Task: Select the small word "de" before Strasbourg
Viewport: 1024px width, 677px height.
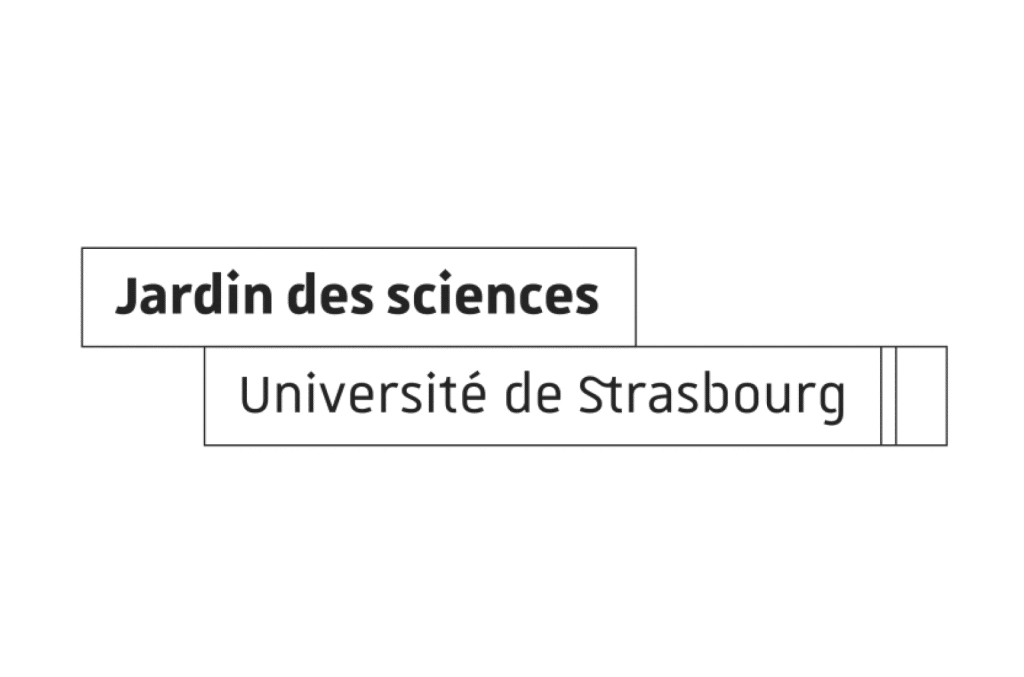Action: [x=533, y=395]
